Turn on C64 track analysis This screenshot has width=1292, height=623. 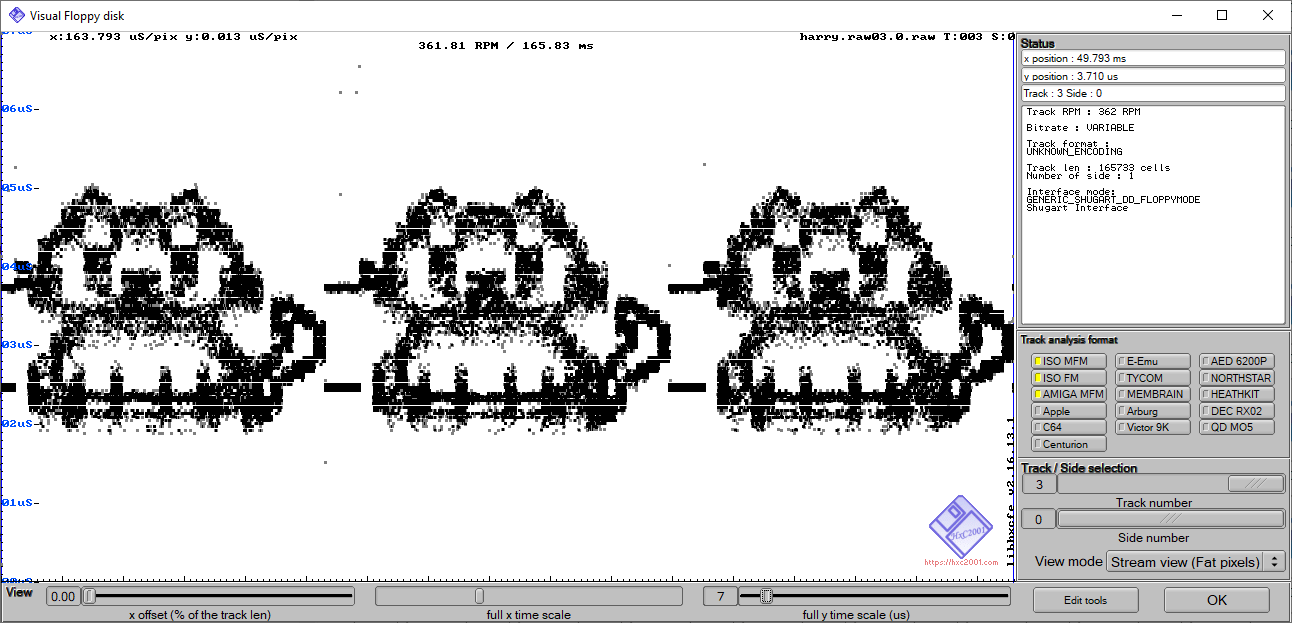click(x=1068, y=427)
